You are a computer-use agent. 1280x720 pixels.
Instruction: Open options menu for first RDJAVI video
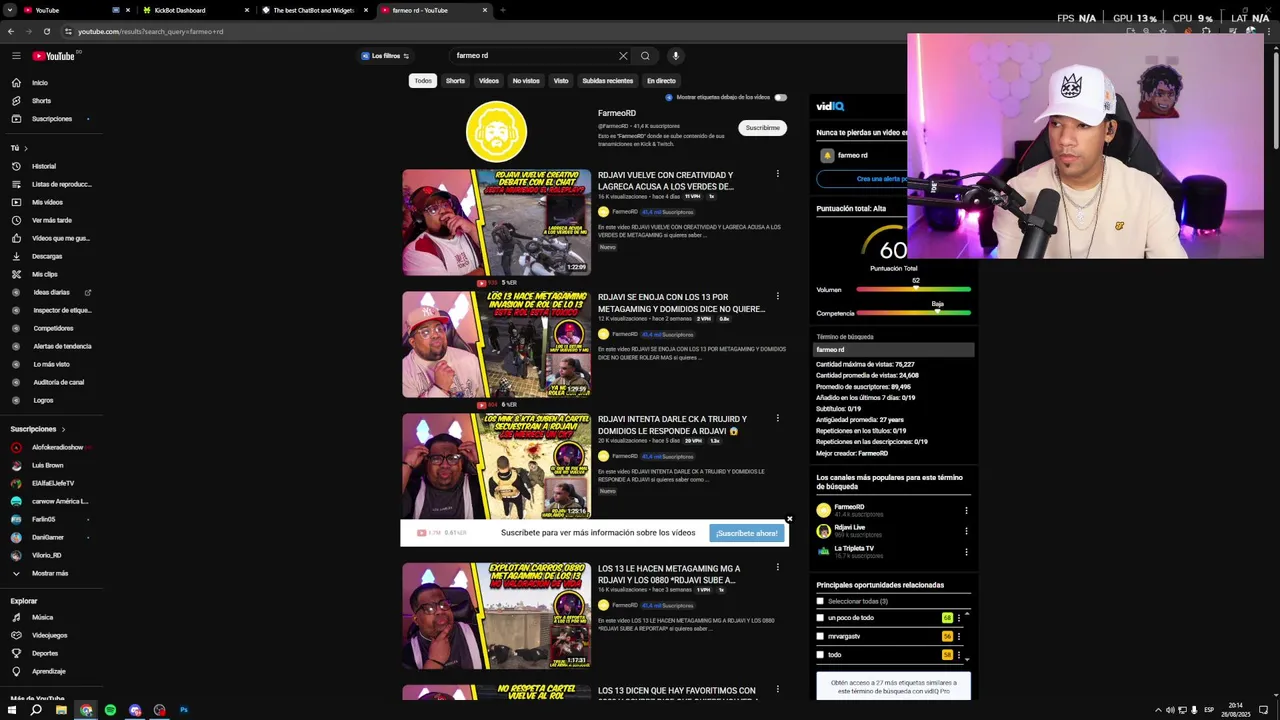pos(777,174)
